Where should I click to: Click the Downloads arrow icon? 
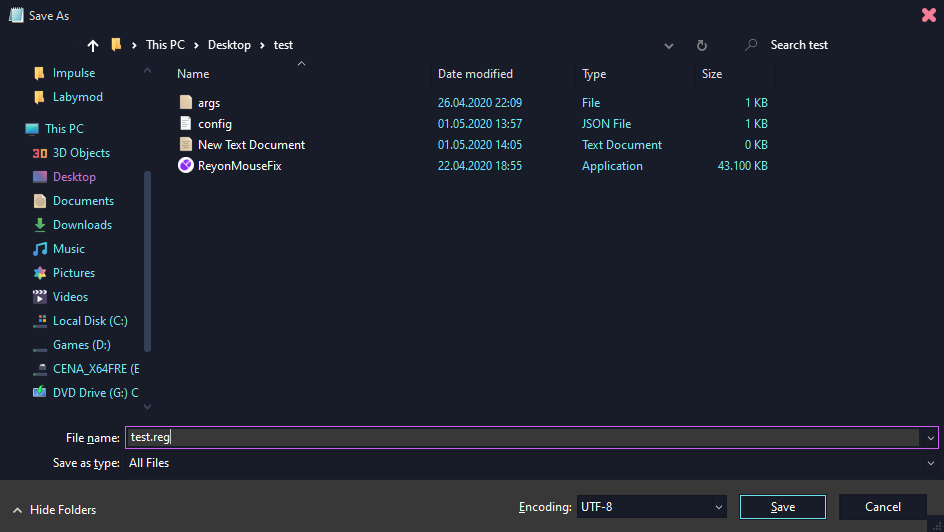pos(40,224)
